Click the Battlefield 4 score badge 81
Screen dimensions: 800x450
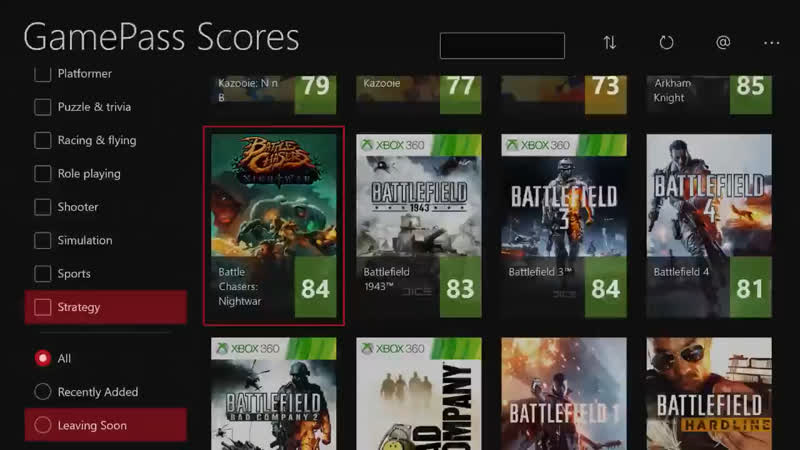pos(751,287)
